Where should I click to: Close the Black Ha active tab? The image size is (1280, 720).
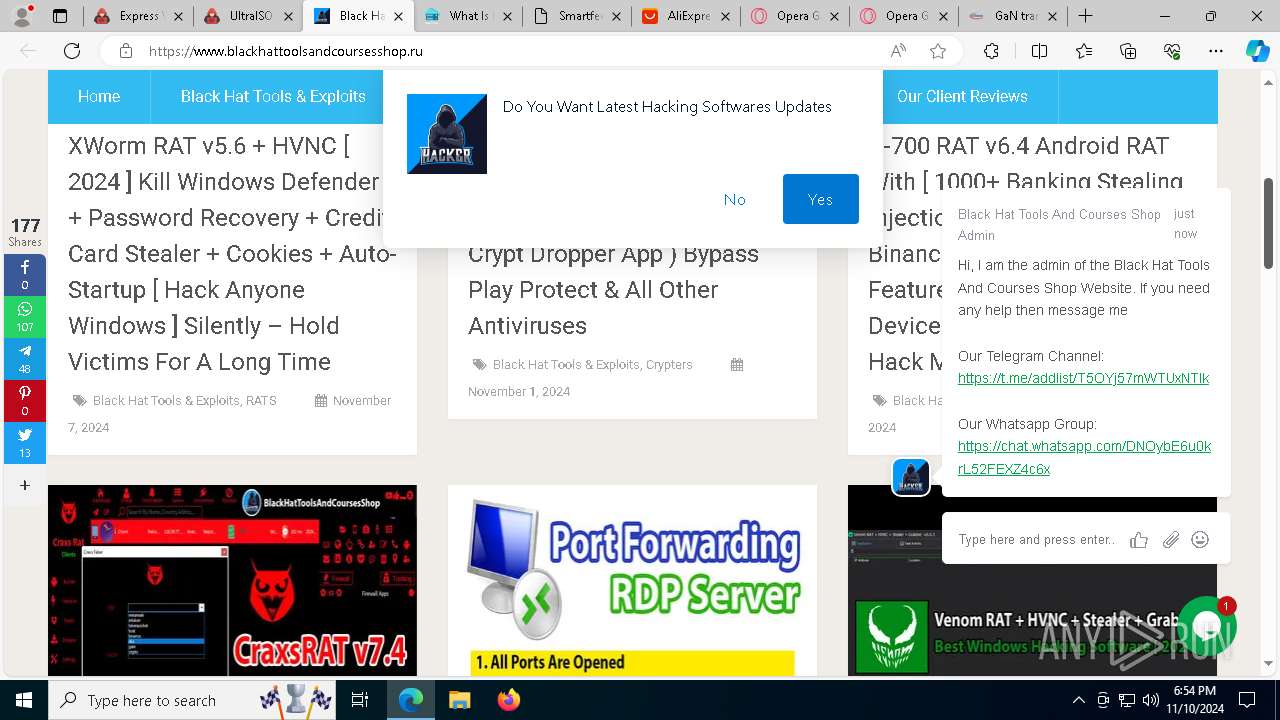pos(396,16)
